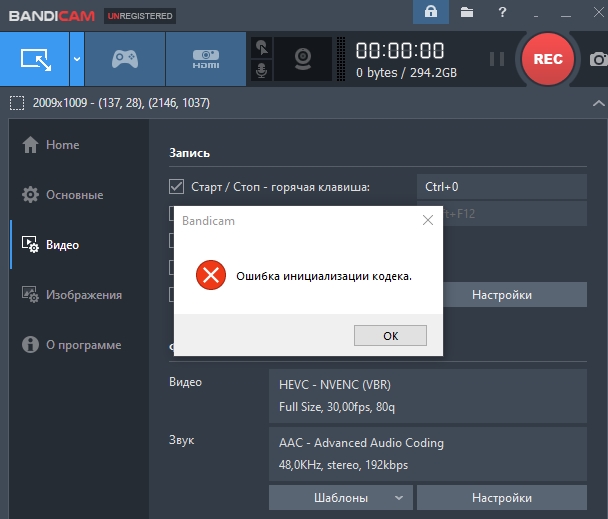Open screen recording mode dropdown arrow
608x519 pixels.
77,59
